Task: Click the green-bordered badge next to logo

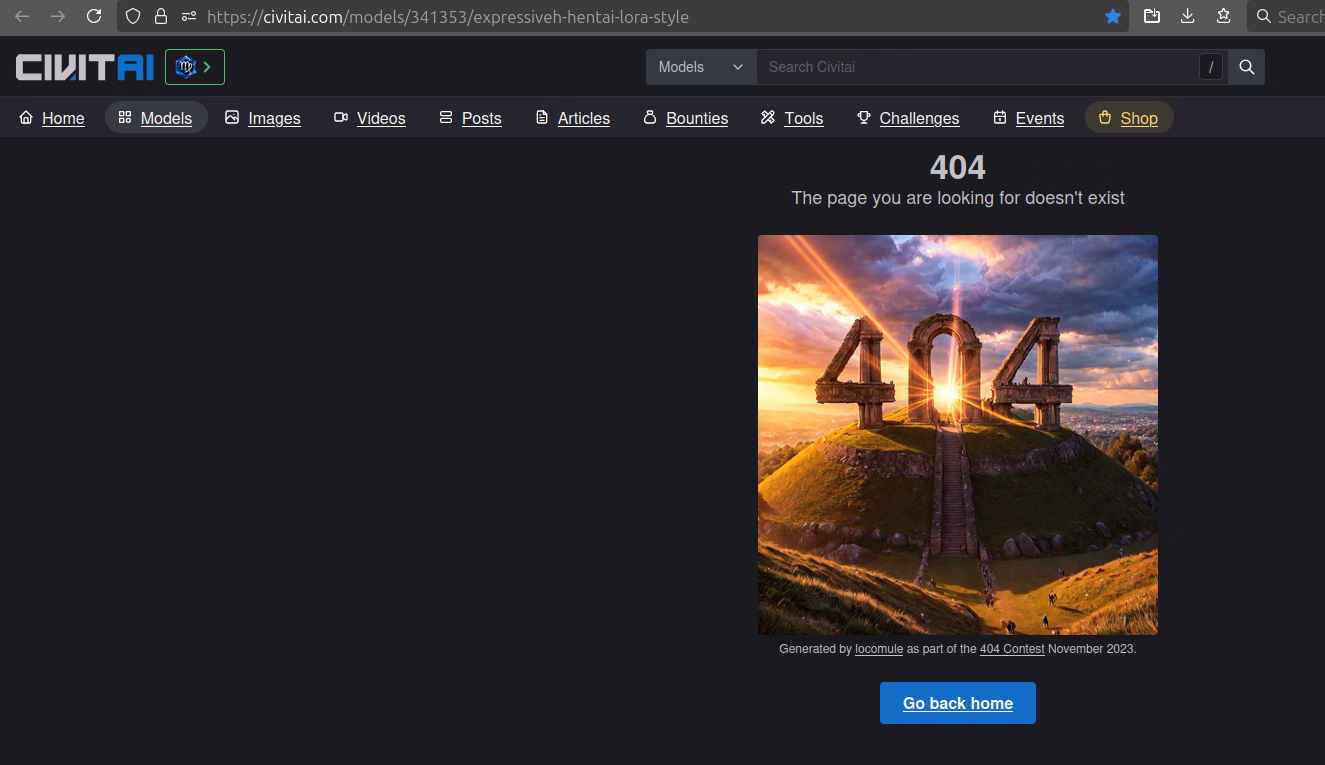Action: coord(195,67)
